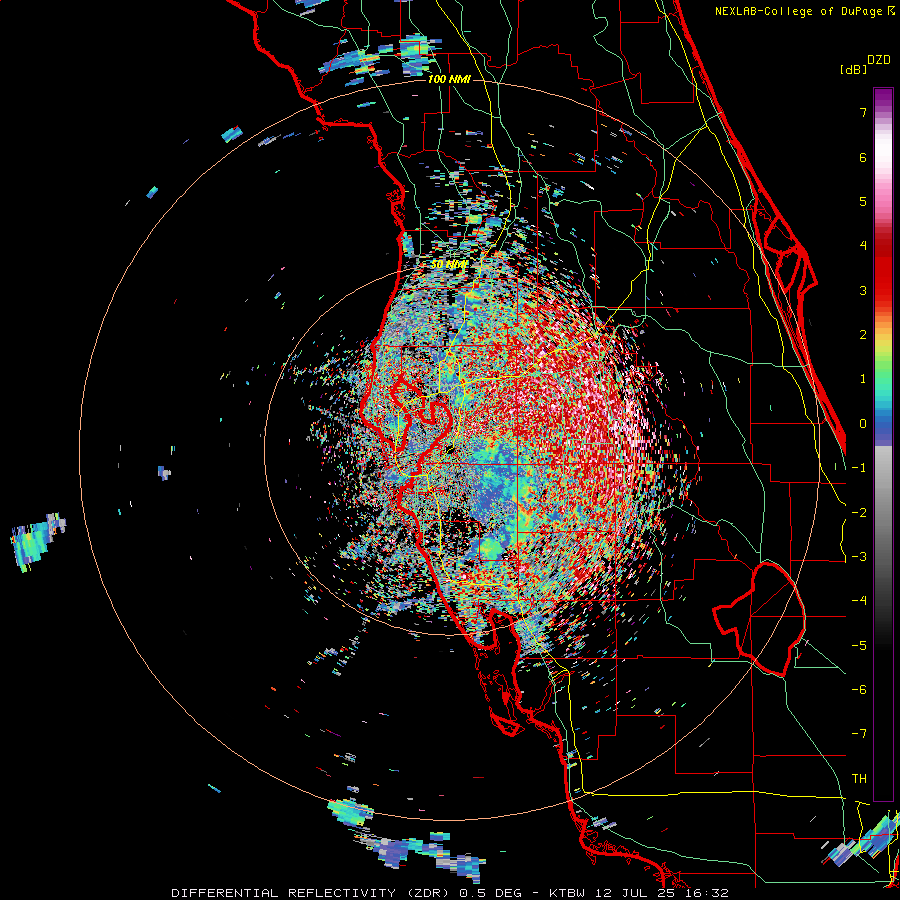This screenshot has height=900, width=900.
Task: Click the 6 value on color scale
Action: coord(863,157)
